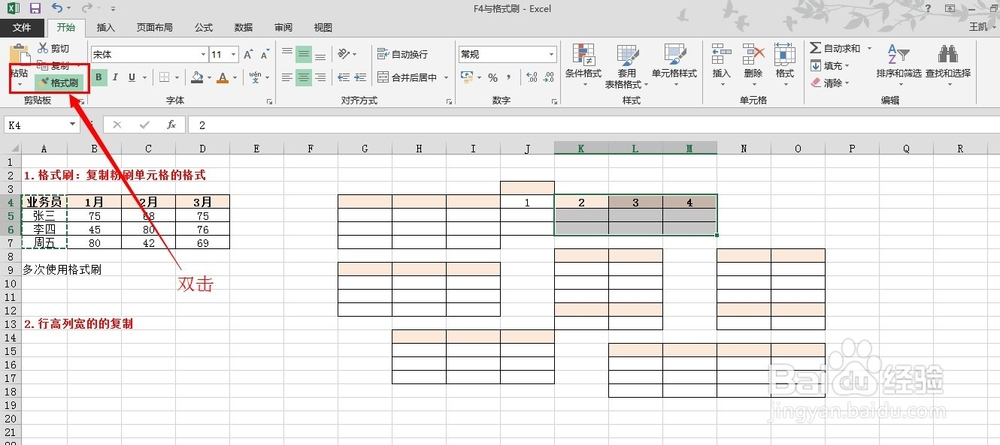Open the clipboard group dialog launcher
1000x445 pixels.
pyautogui.click(x=82, y=101)
